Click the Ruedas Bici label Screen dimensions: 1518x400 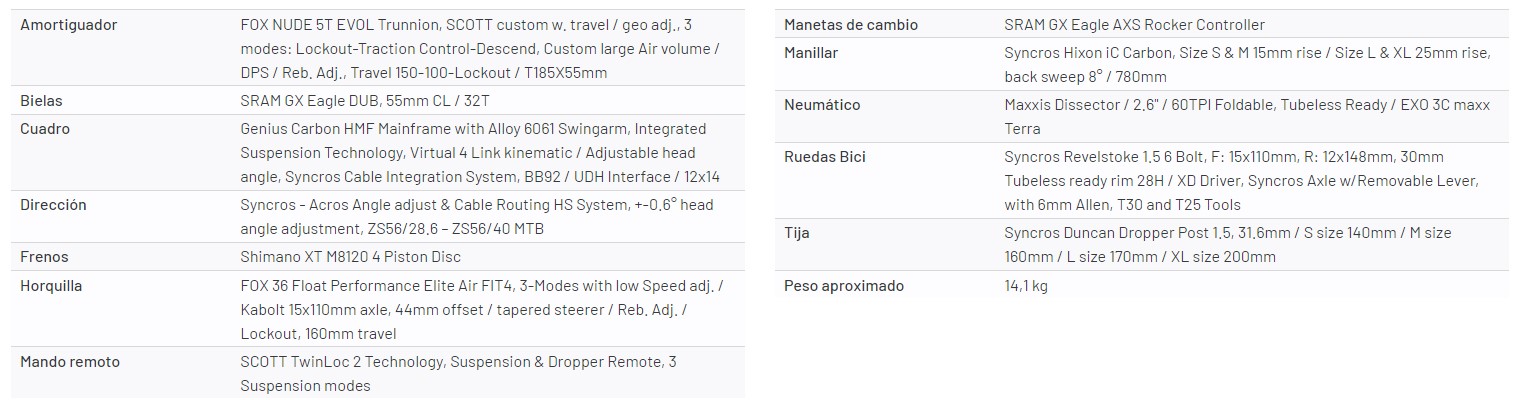825,157
